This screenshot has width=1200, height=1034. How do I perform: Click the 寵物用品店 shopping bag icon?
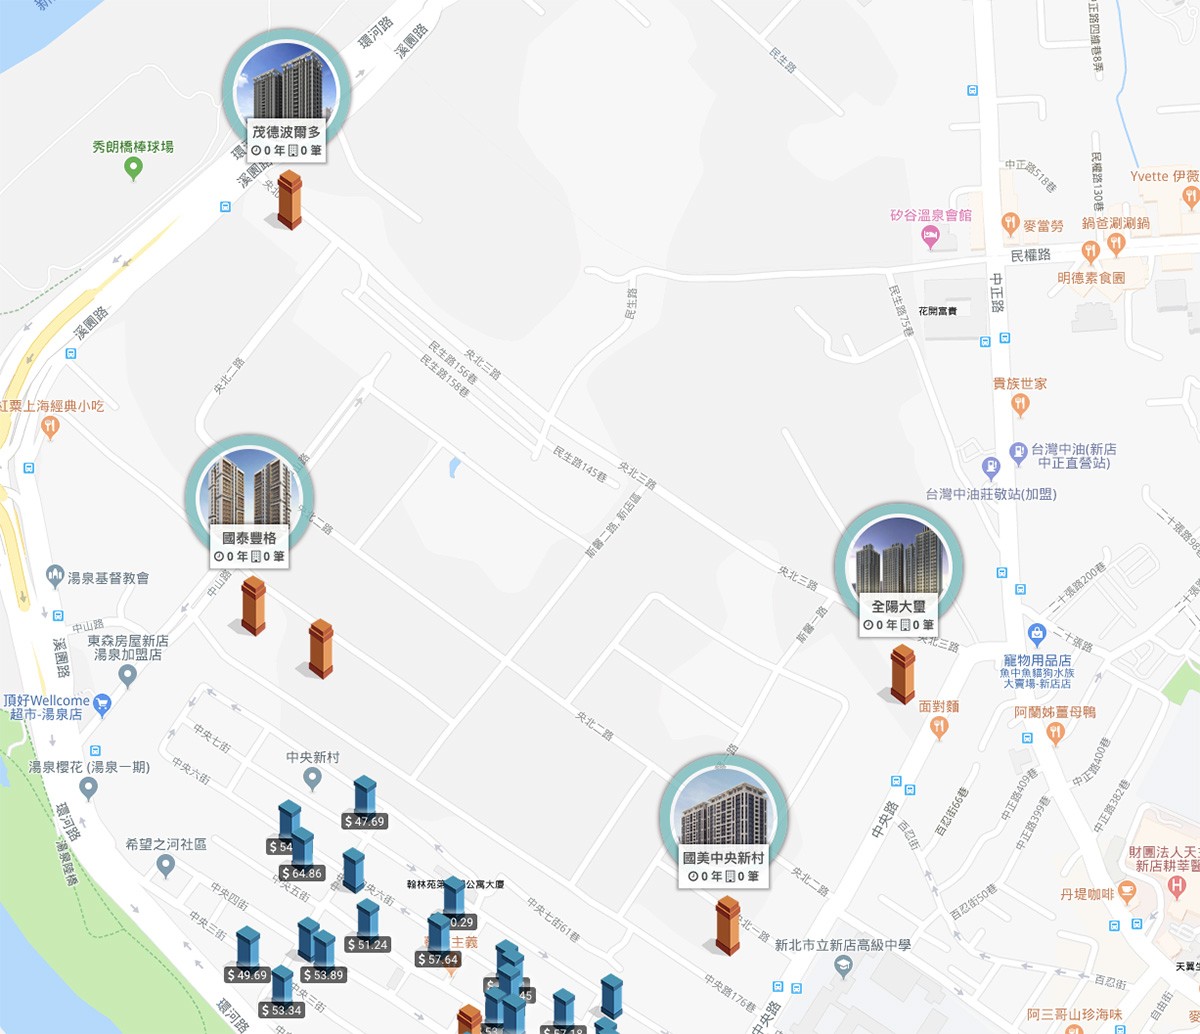click(x=1037, y=634)
